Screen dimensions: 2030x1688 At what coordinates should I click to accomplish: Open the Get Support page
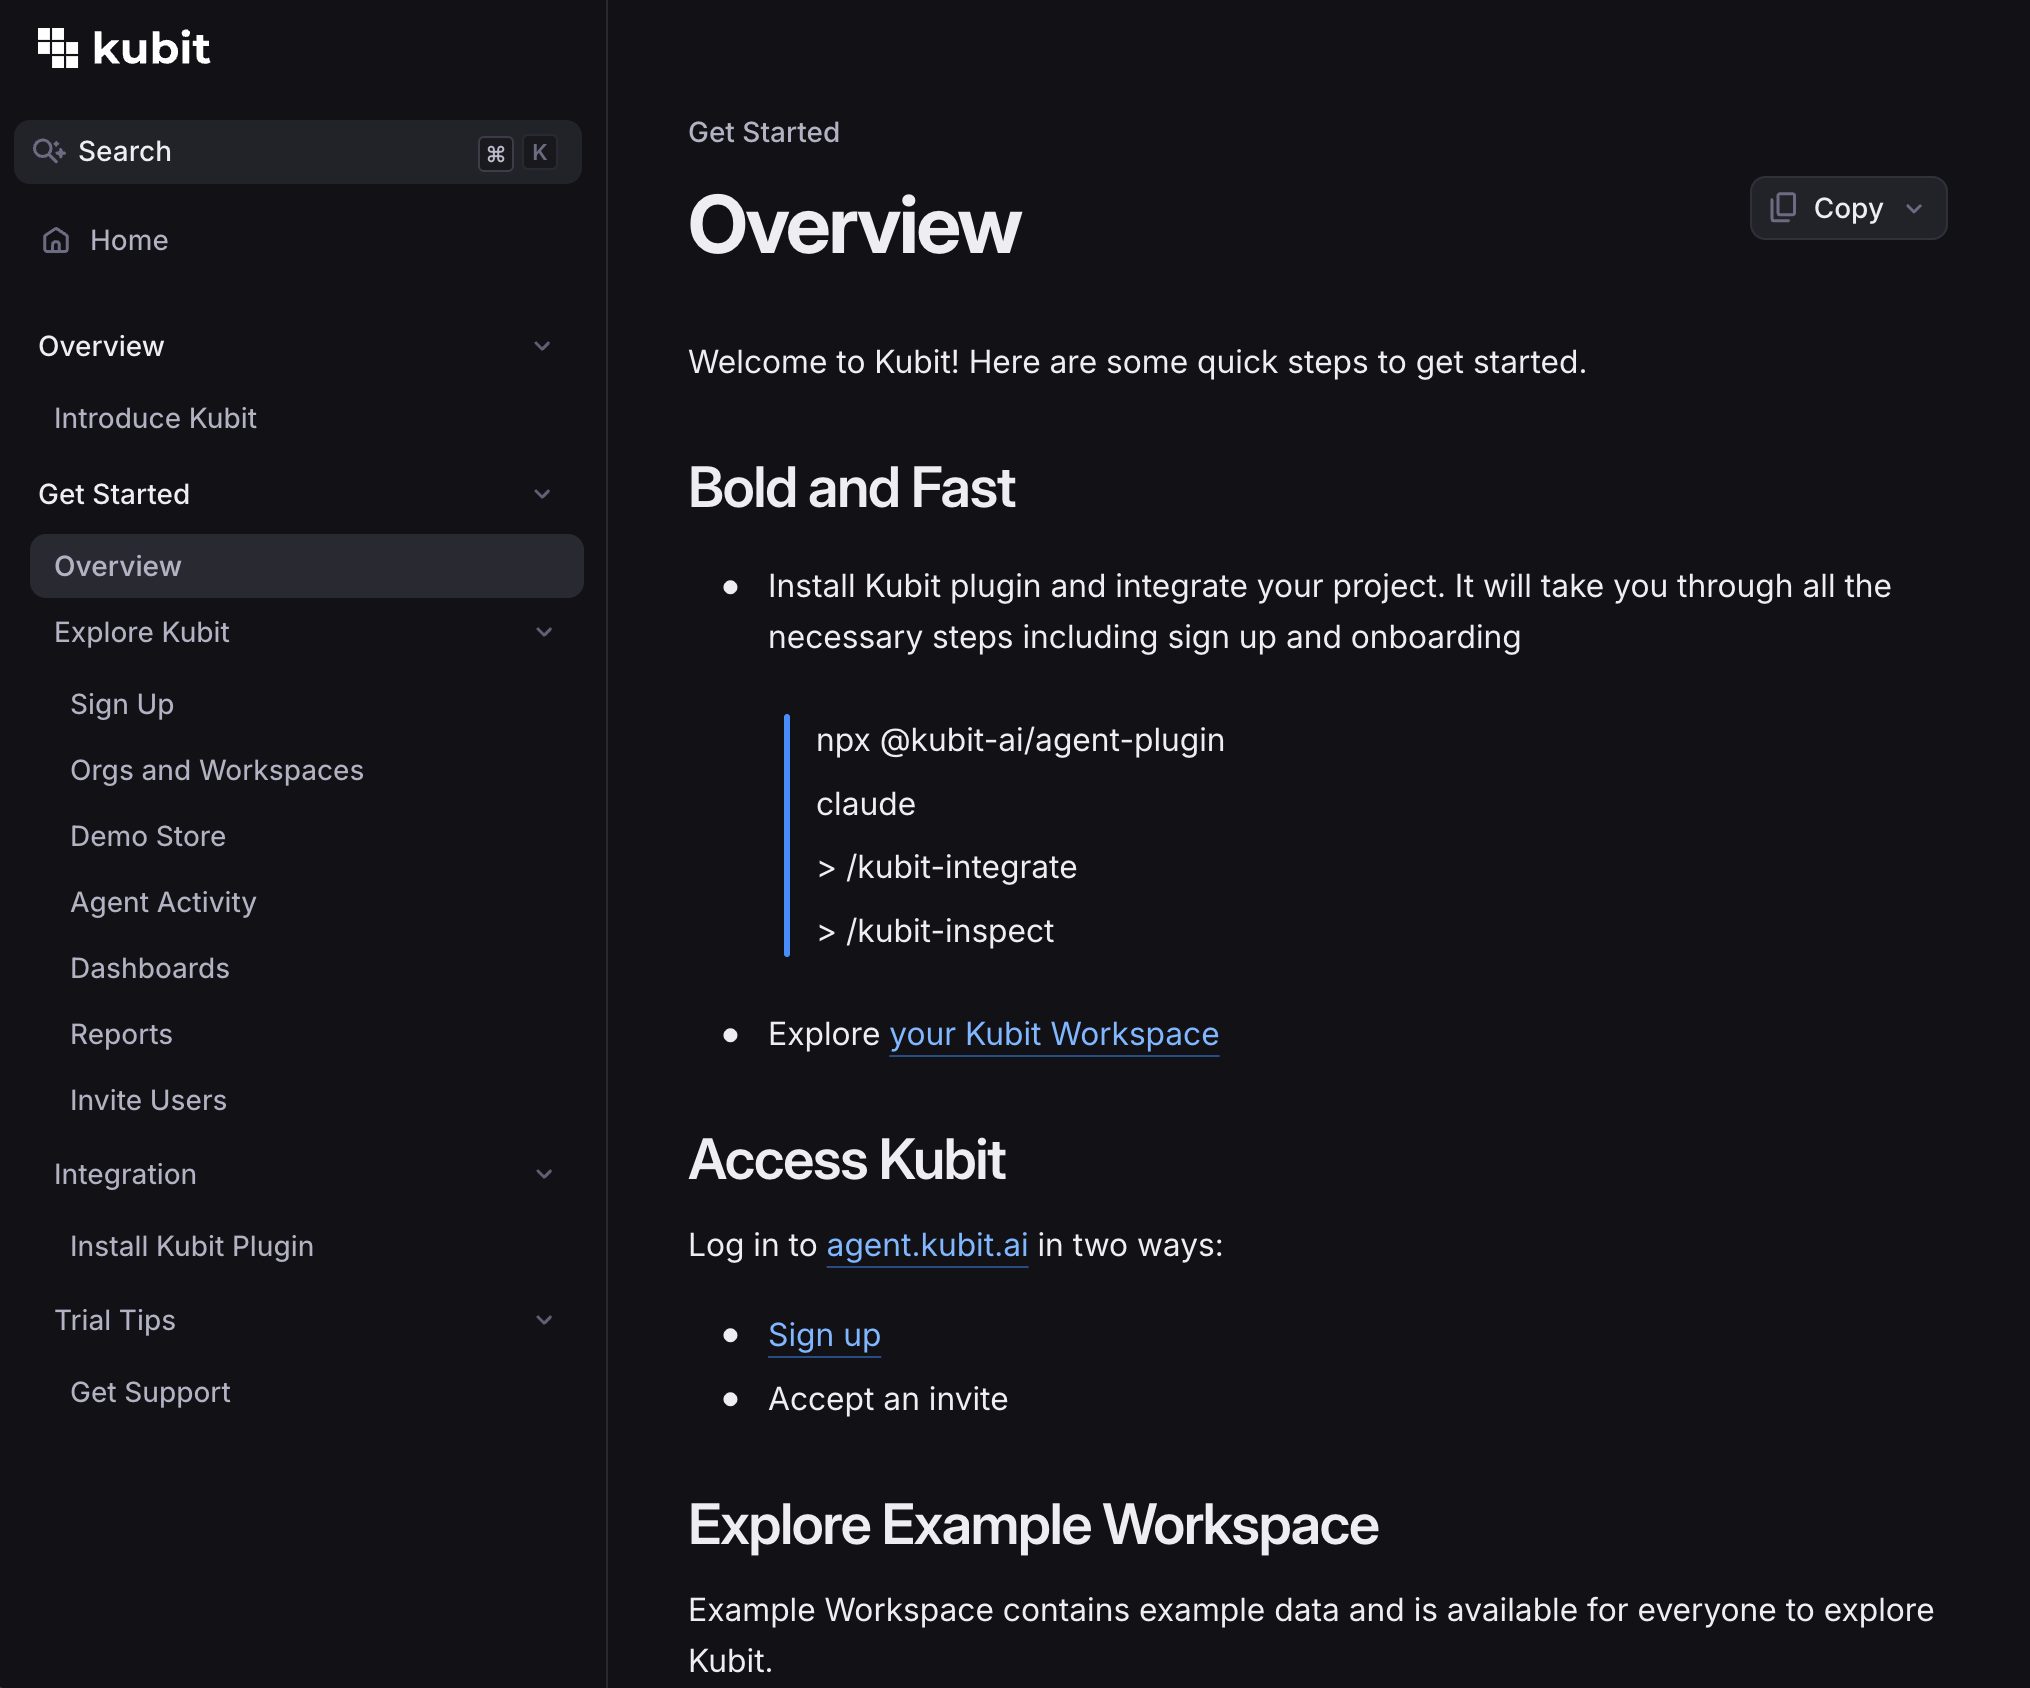pyautogui.click(x=150, y=1392)
